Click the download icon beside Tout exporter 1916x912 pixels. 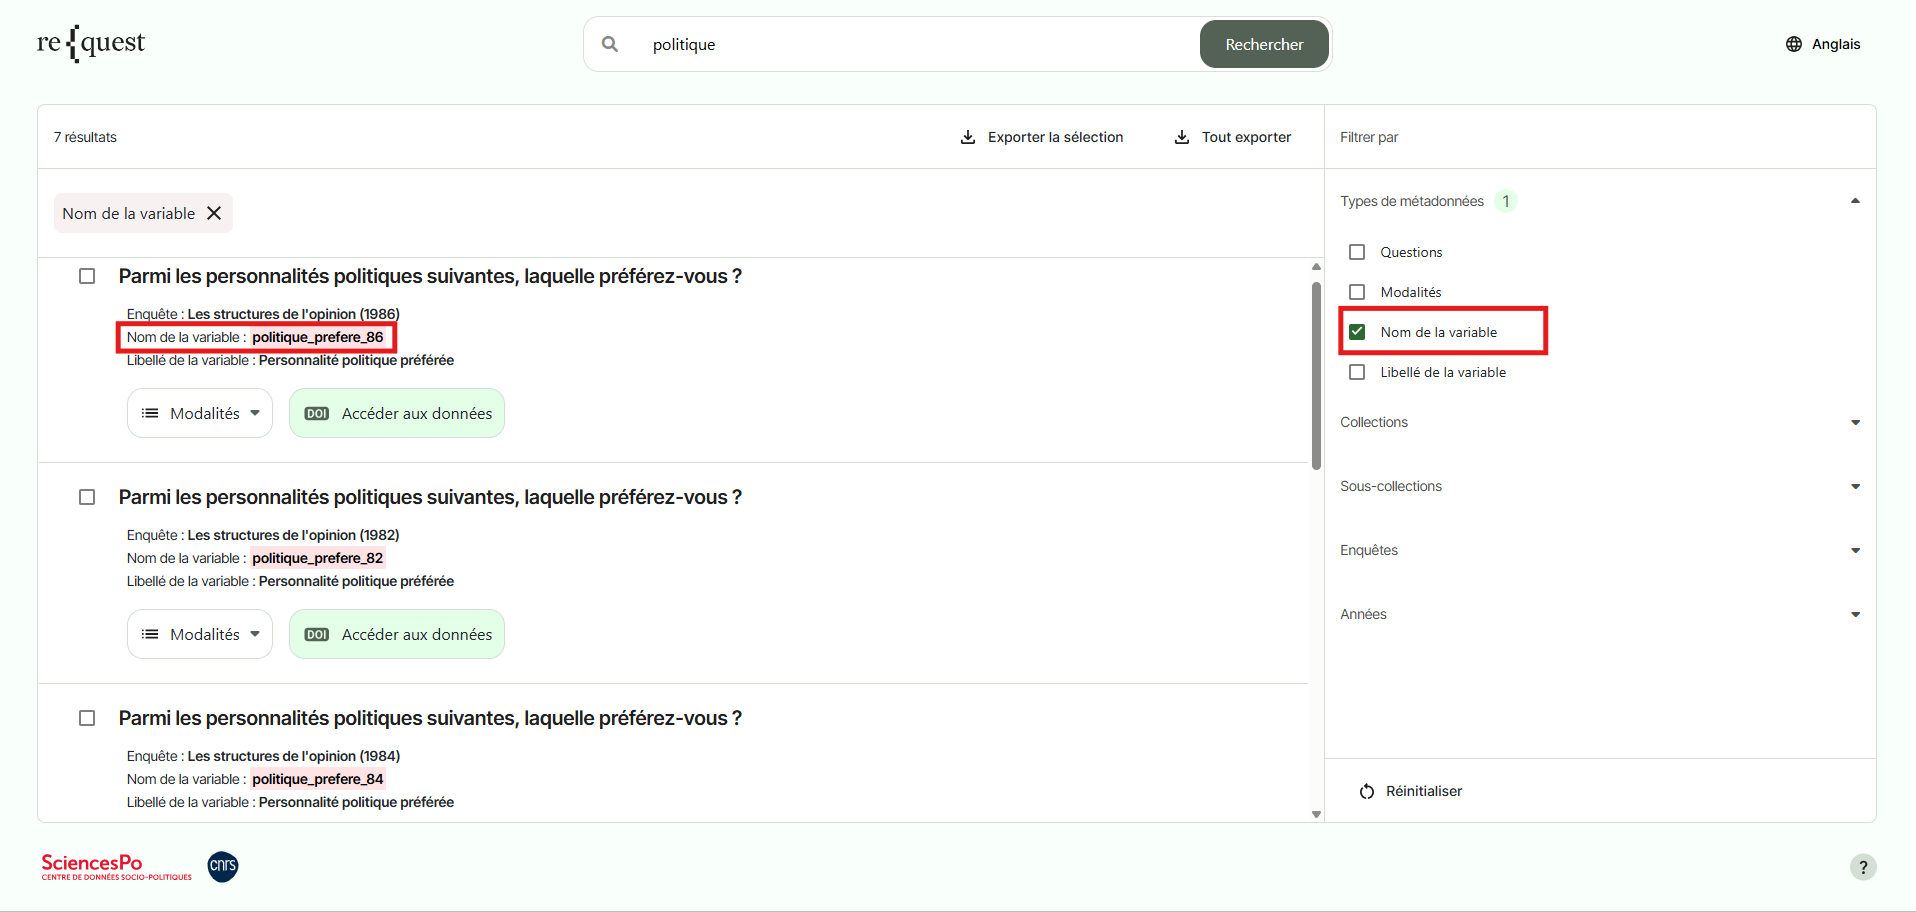(1181, 137)
